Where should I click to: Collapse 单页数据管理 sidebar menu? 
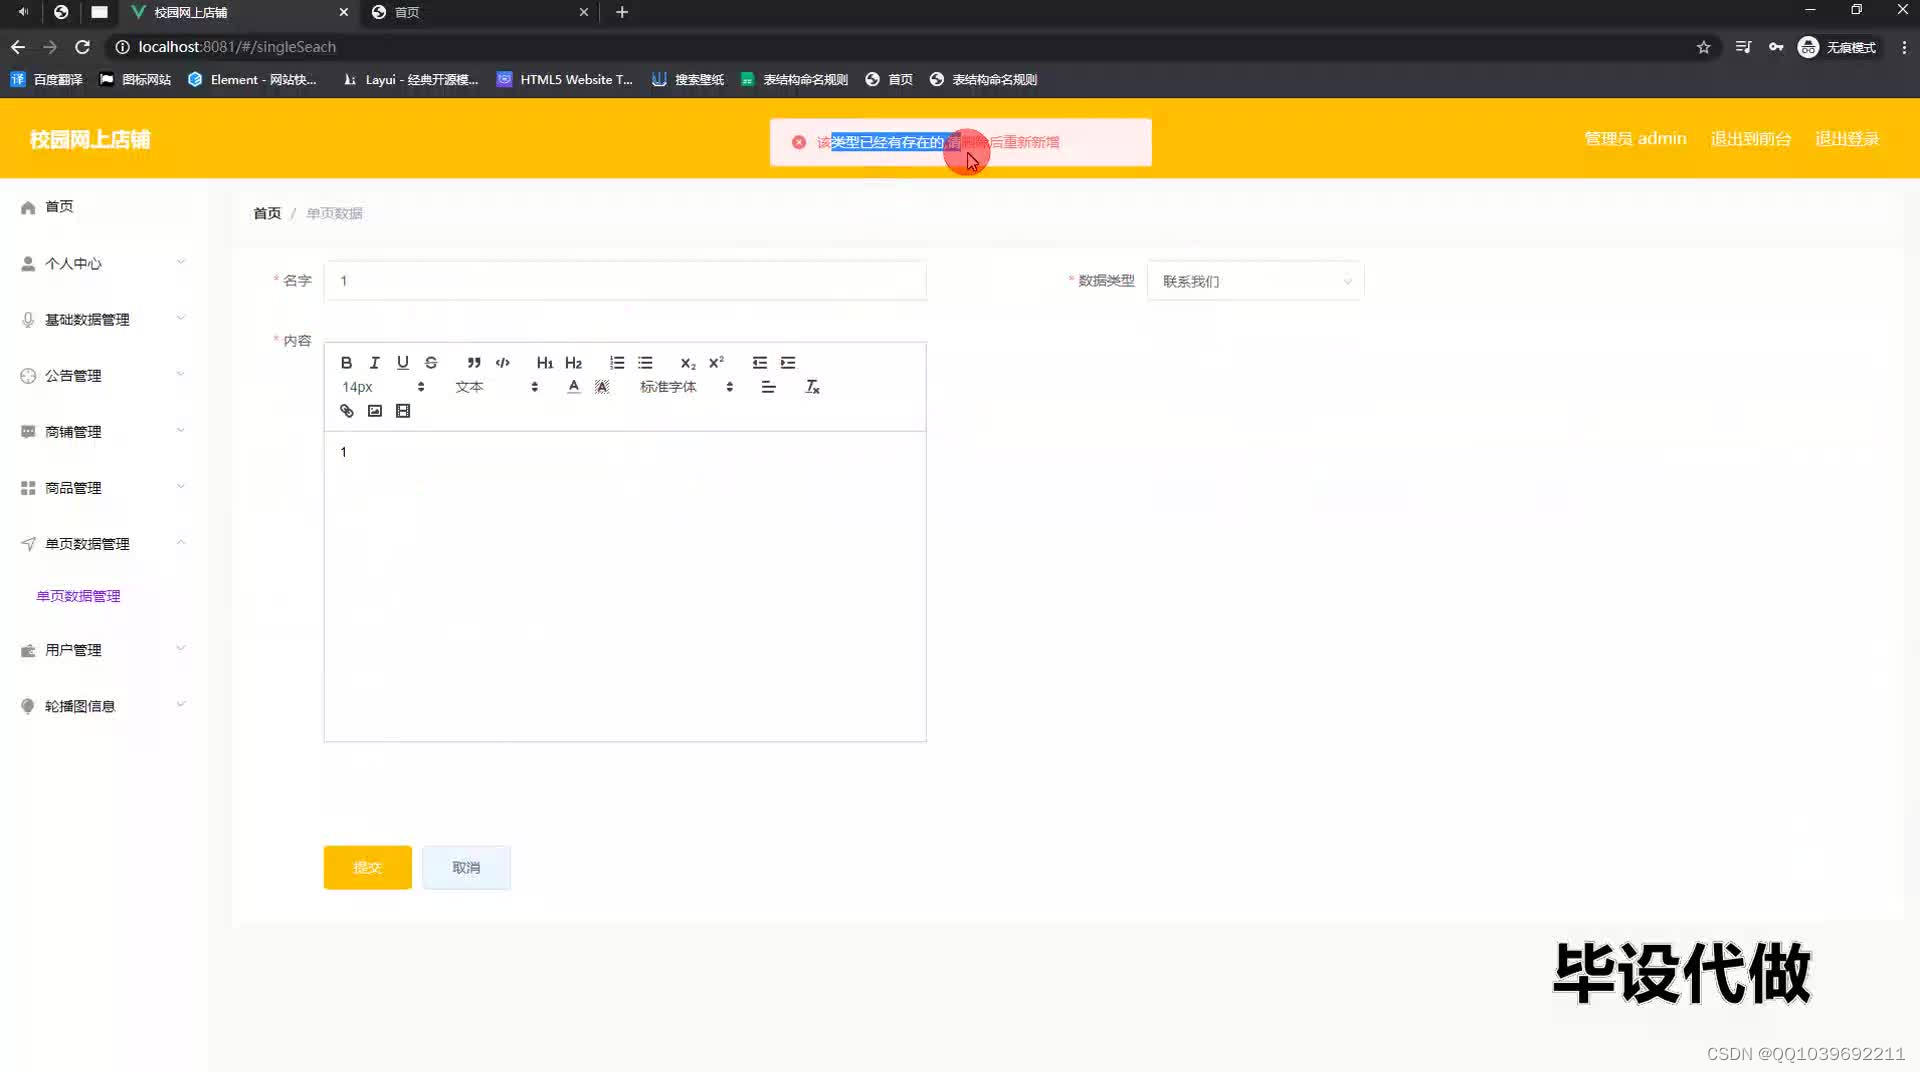[103, 544]
